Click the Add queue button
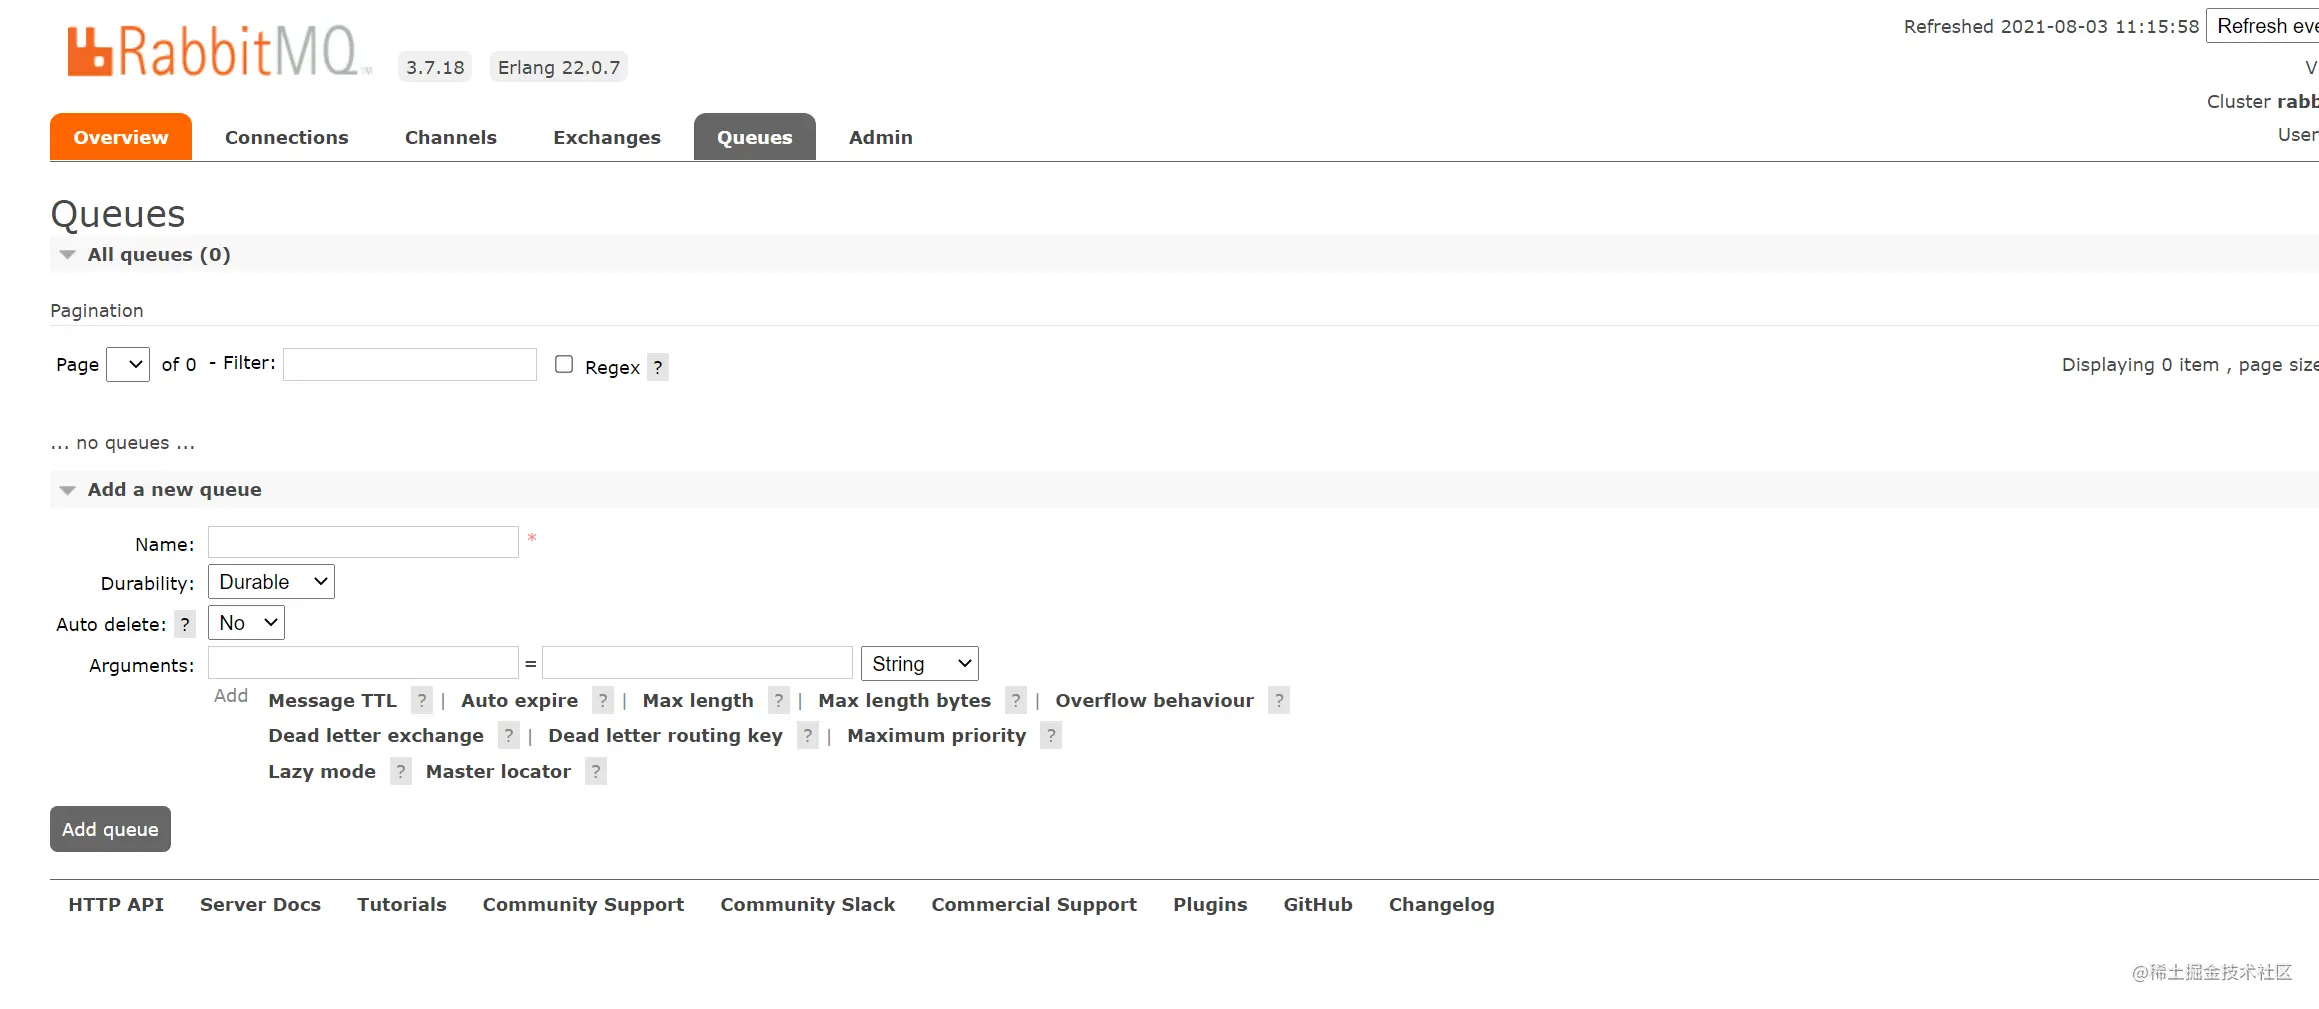The height and width of the screenshot is (1009, 2319). pos(110,829)
